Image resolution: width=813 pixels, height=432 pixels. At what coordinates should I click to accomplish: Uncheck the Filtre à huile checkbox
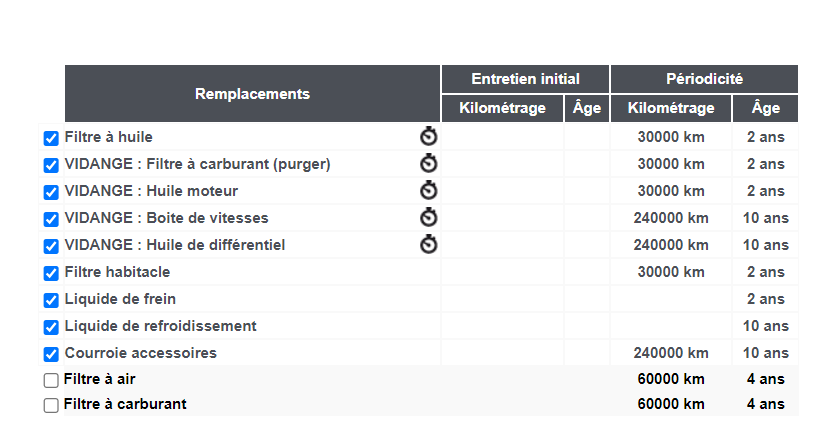tap(51, 138)
